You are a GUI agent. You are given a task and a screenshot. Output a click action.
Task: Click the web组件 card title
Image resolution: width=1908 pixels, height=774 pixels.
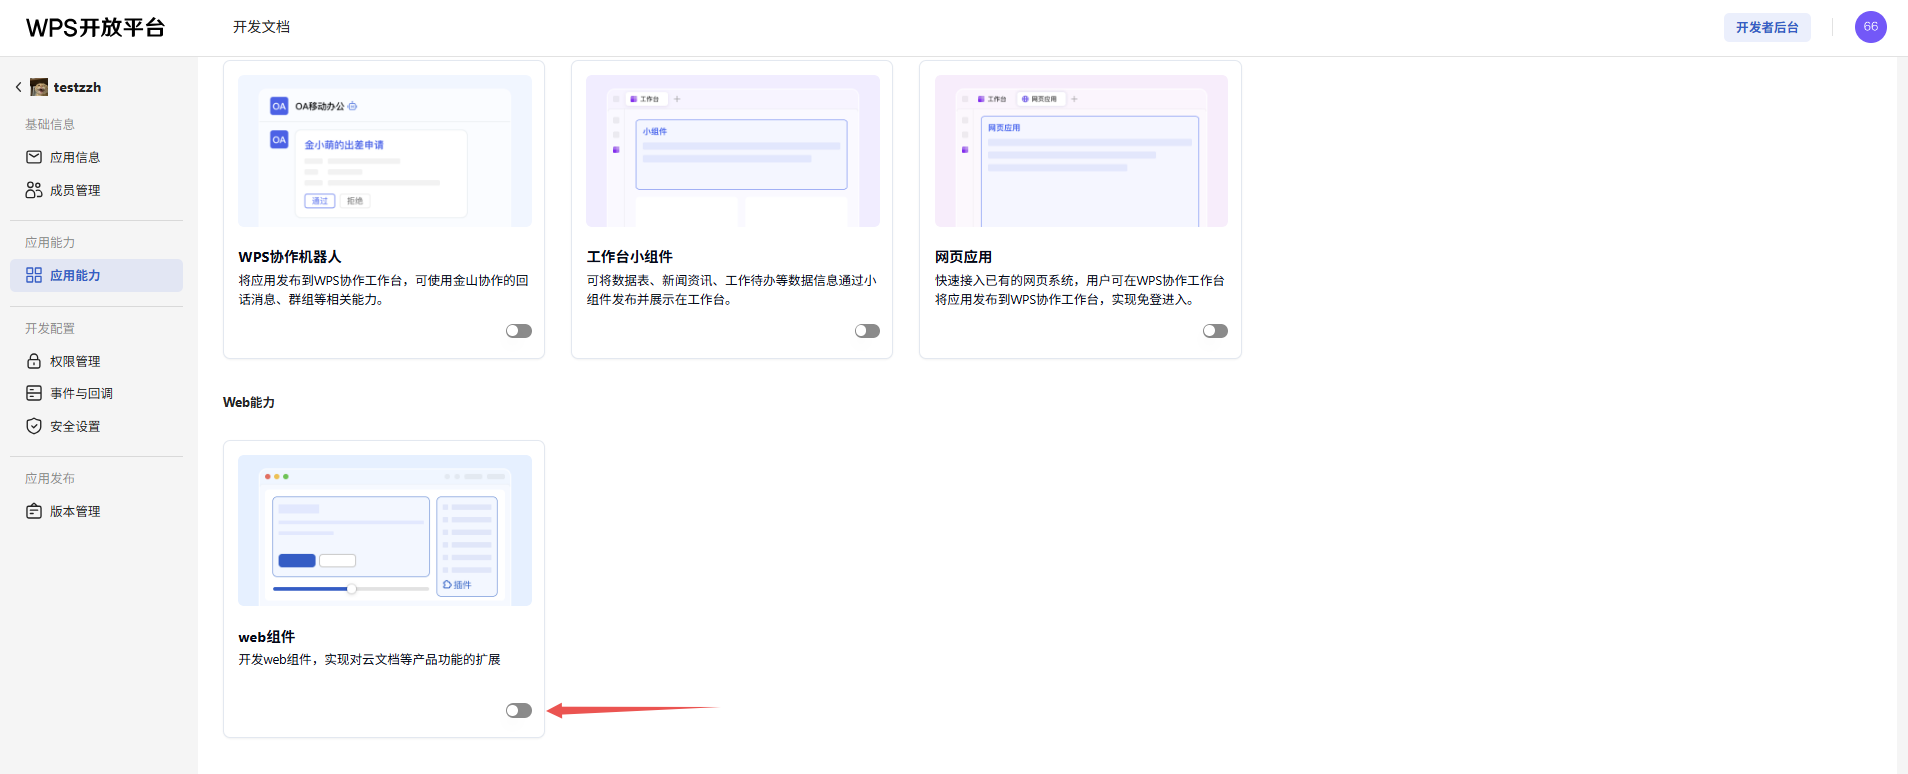(x=266, y=637)
